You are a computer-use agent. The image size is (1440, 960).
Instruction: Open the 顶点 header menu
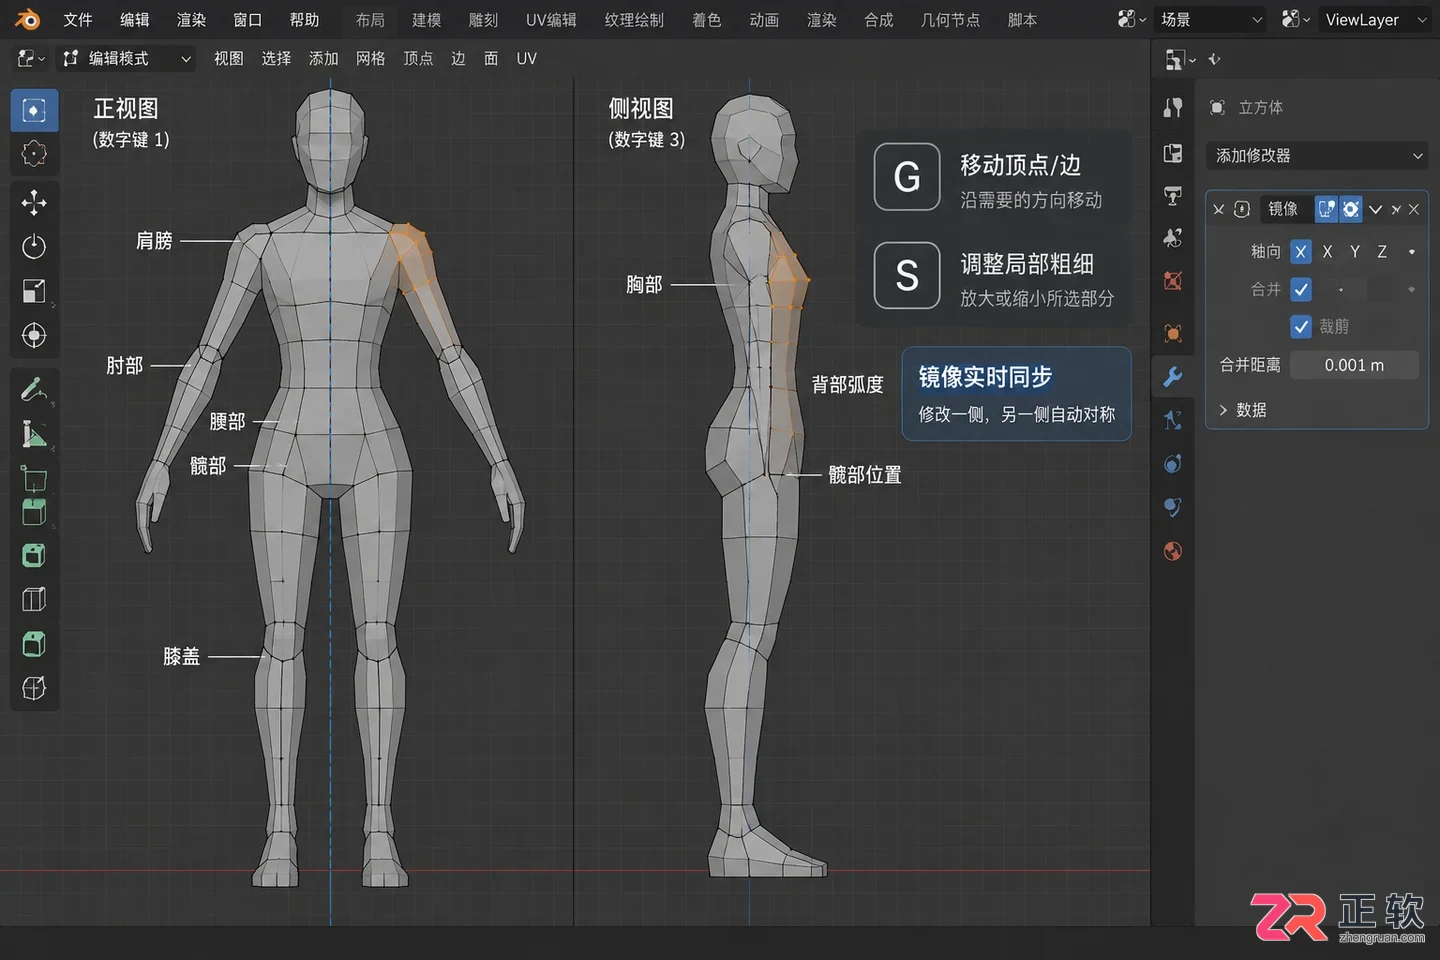click(418, 59)
